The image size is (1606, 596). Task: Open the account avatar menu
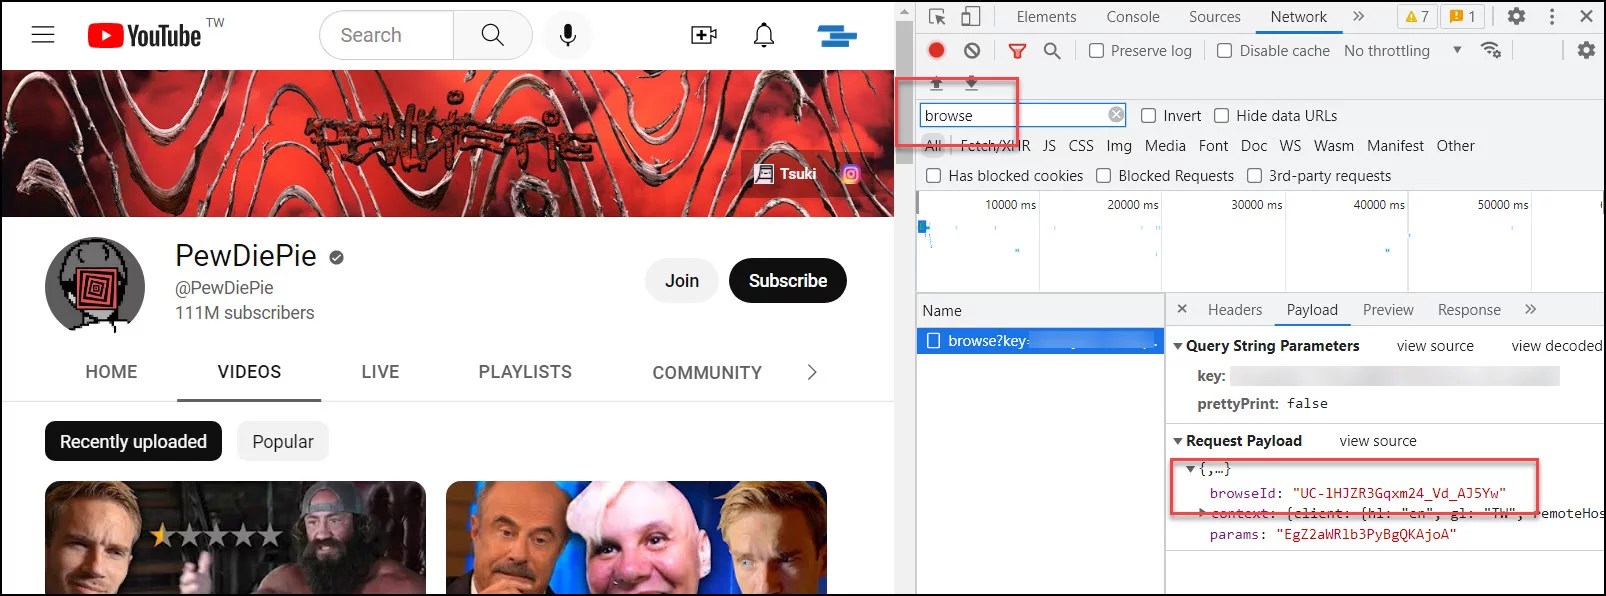837,36
